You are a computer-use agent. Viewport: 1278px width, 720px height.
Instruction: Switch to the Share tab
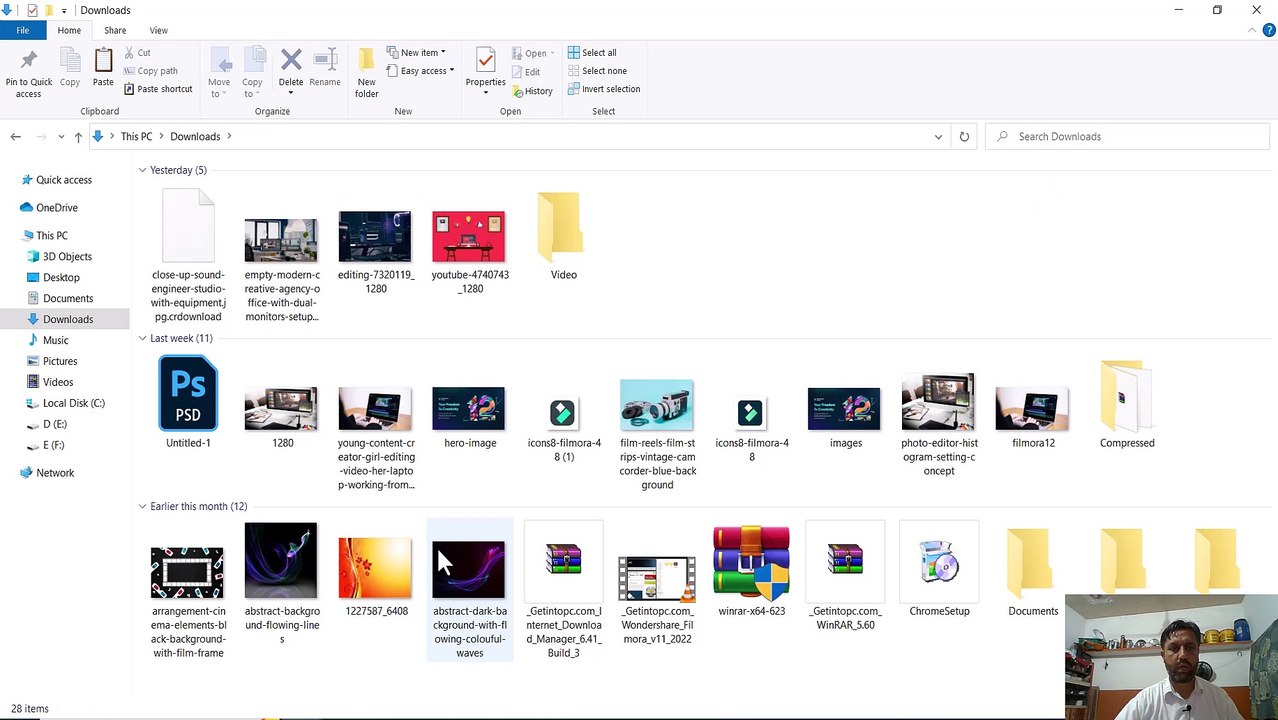click(115, 30)
